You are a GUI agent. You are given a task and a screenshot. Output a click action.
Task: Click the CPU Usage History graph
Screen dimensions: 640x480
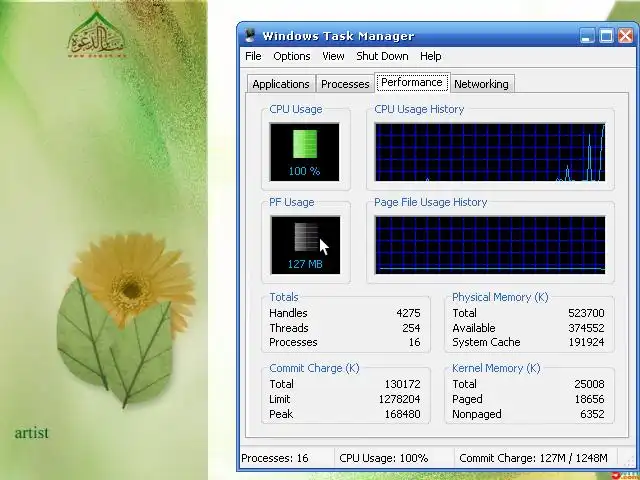pos(490,152)
